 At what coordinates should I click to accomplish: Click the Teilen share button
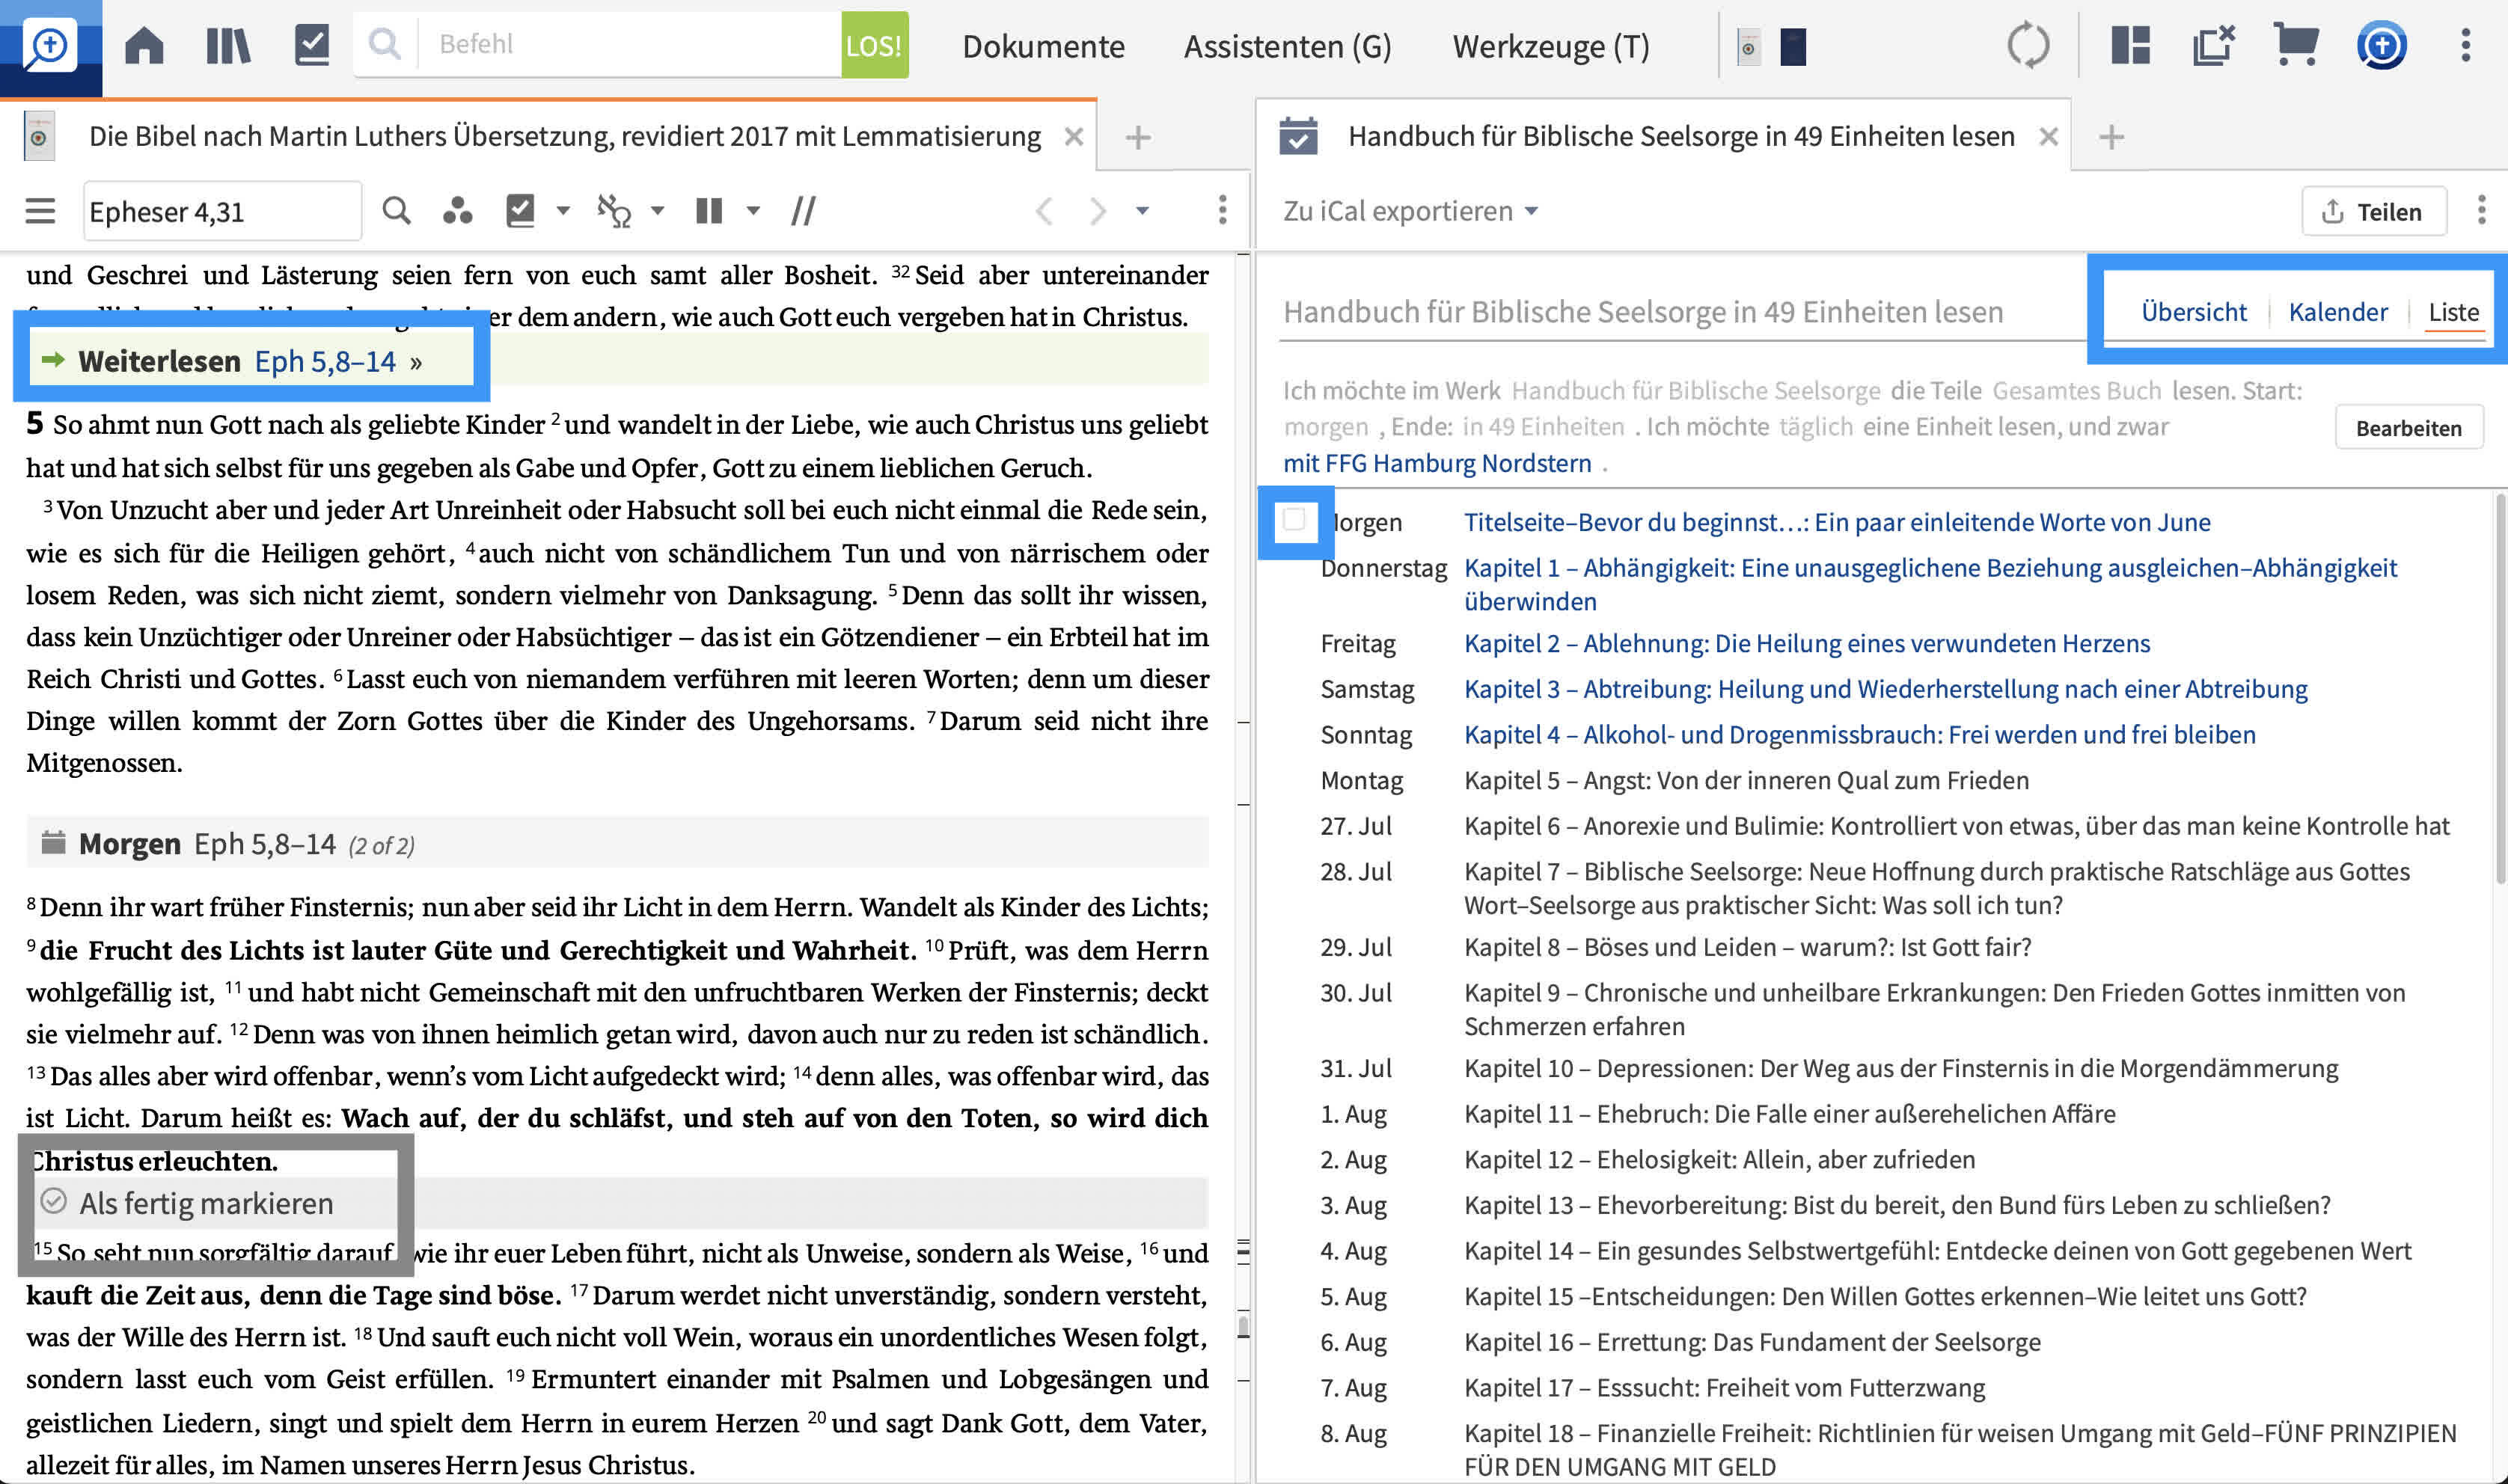[2374, 211]
